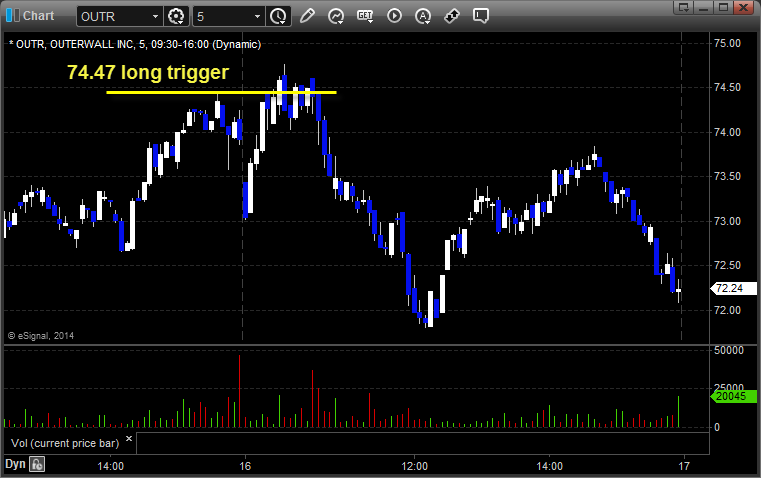761x478 pixels.
Task: Open the 5-minute interval dropdown
Action: (x=257, y=16)
